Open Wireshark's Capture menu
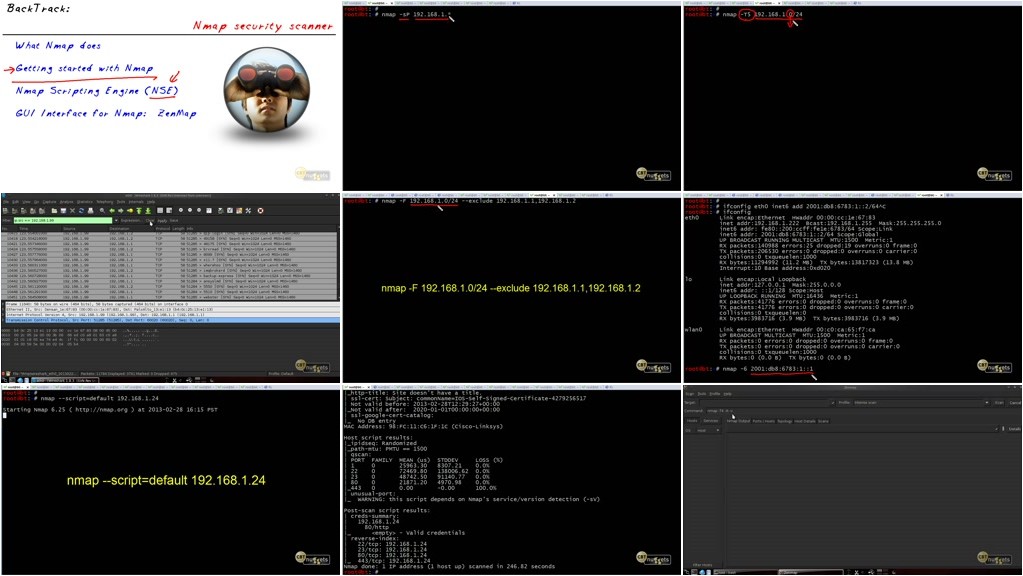Screen dimensions: 1023x576 (x=50, y=202)
